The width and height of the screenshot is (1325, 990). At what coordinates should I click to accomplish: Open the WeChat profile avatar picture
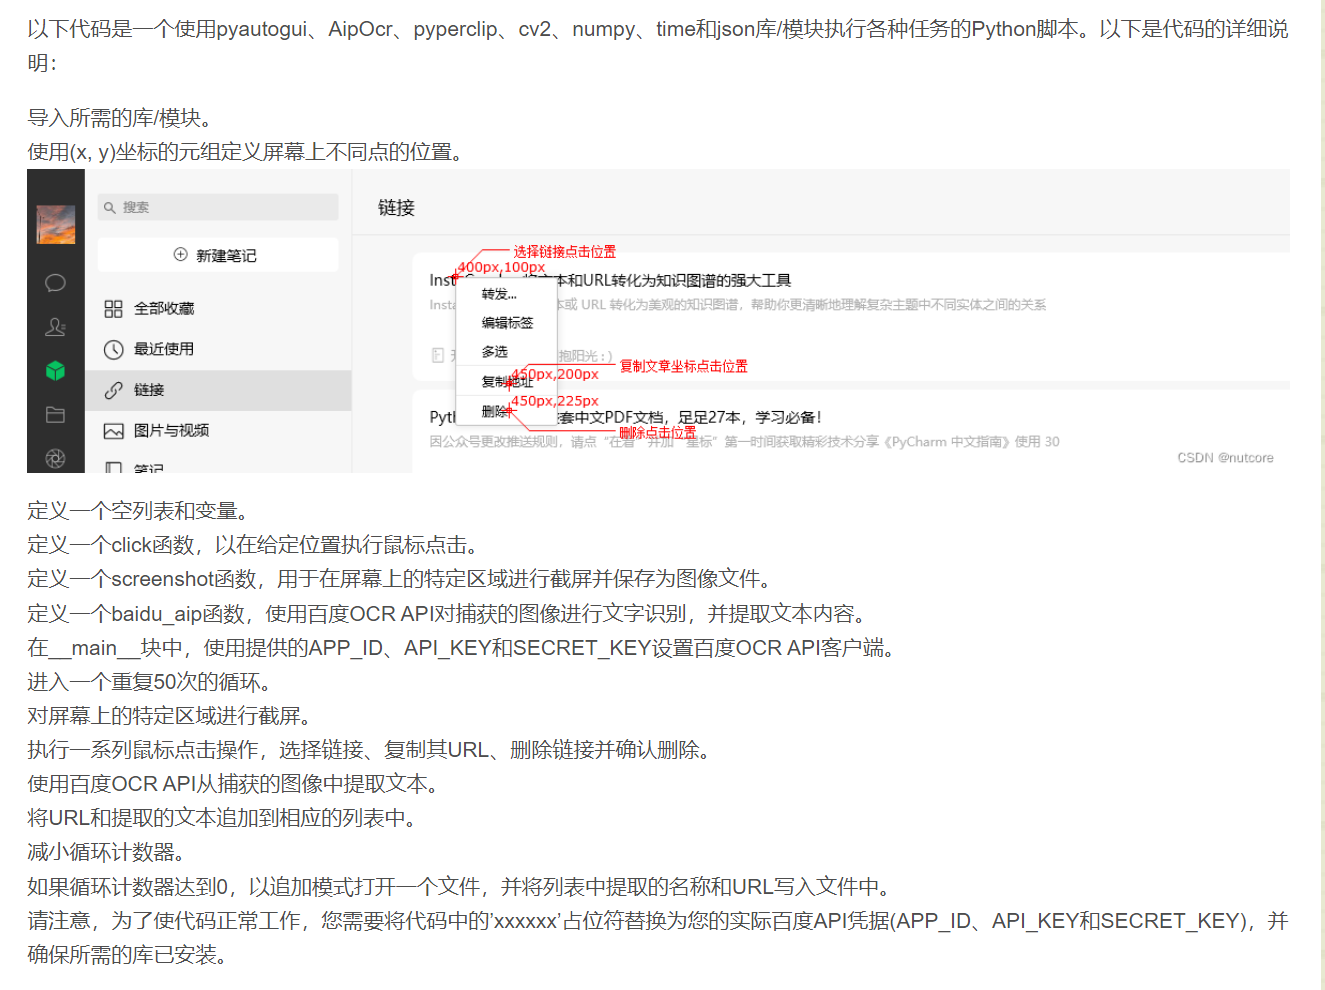point(56,225)
